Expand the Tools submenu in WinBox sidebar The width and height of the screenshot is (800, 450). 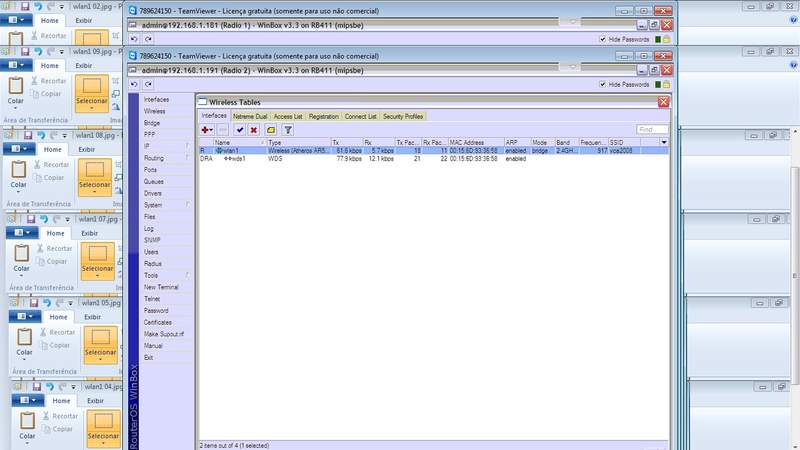click(x=166, y=275)
